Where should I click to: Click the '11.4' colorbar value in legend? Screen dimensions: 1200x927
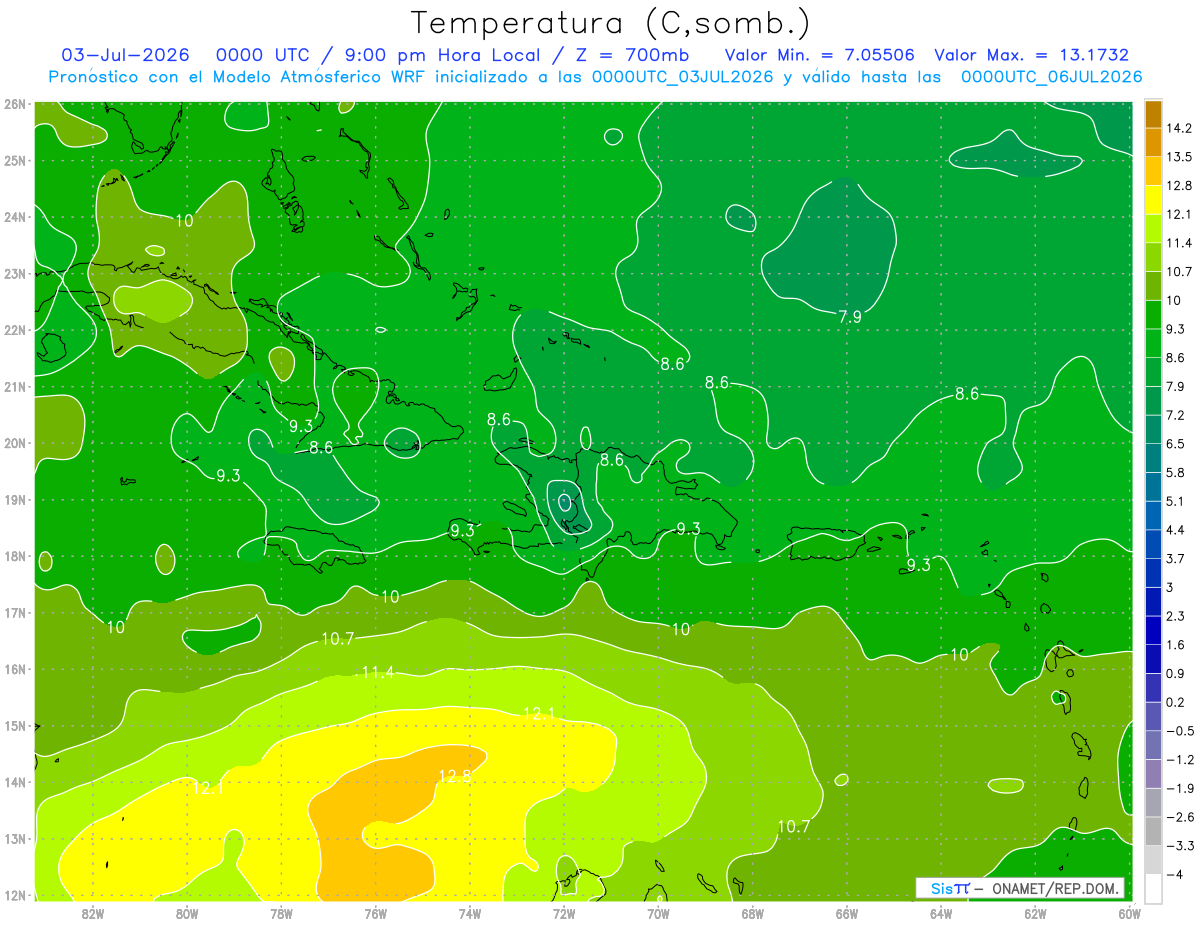coord(1178,243)
